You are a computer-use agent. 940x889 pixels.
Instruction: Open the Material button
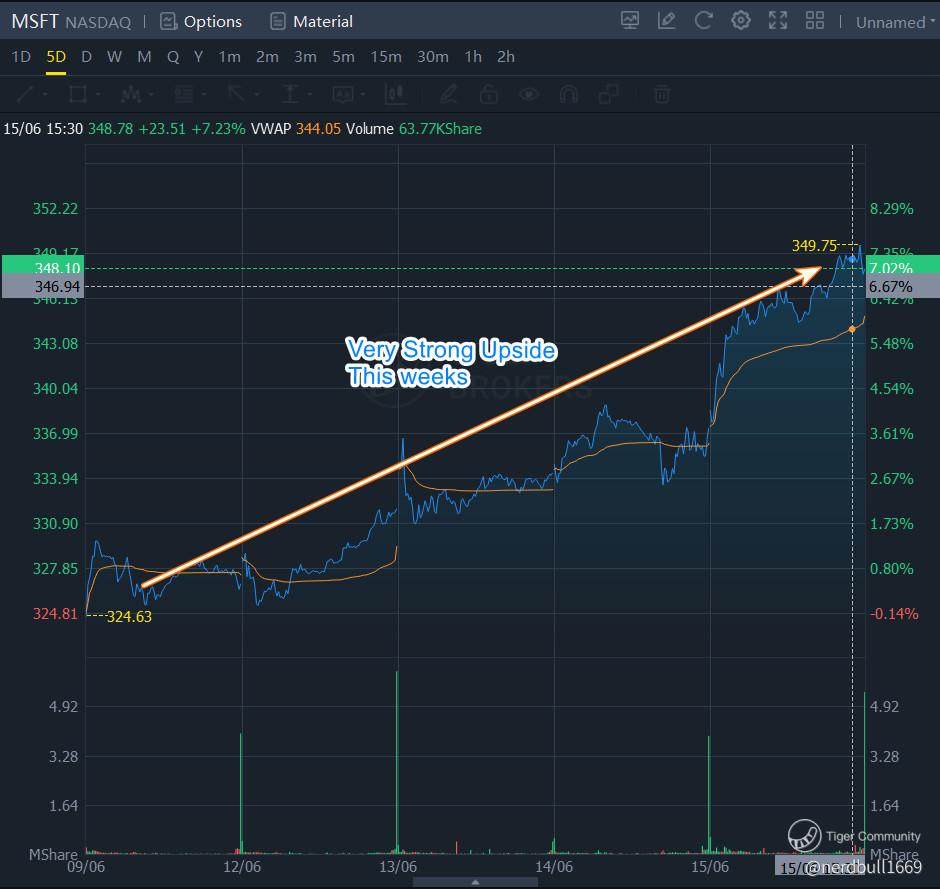pos(311,22)
